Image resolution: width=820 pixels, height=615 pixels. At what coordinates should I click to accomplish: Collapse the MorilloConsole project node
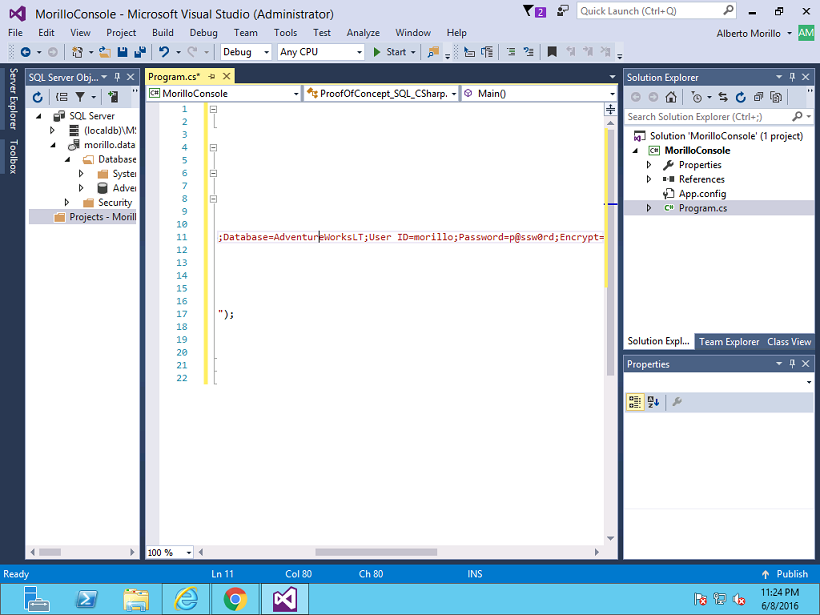pyautogui.click(x=636, y=151)
